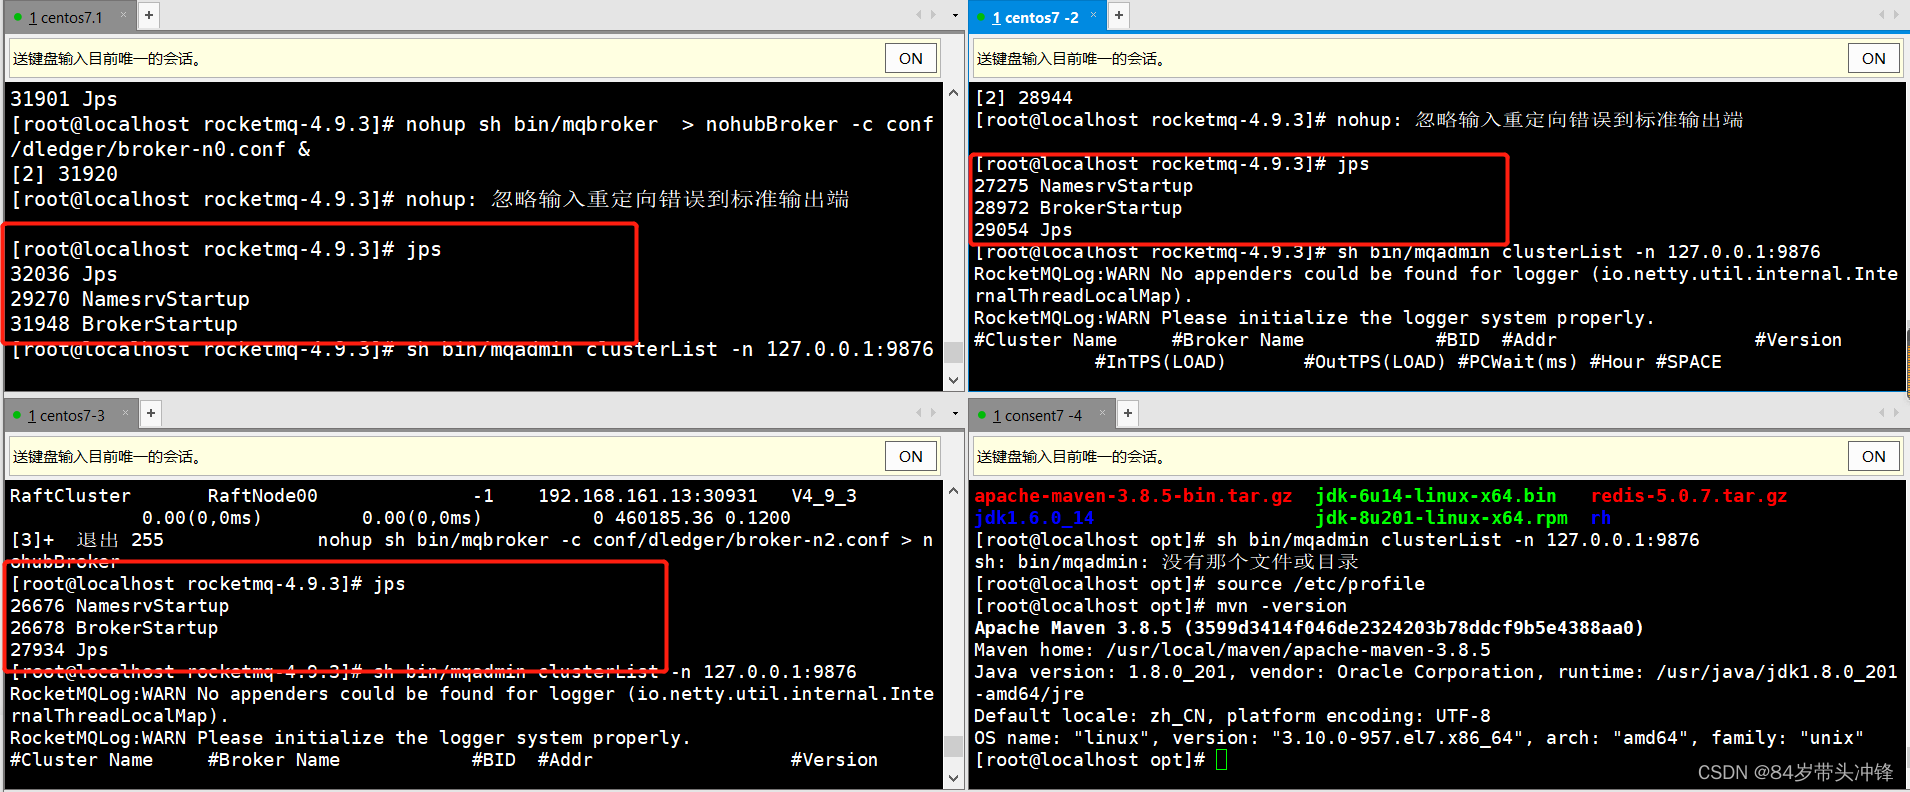Click 'apache-maven-3.8.5-bin.tar.gz' file name in consent7 -4
This screenshot has height=792, width=1910.
(1133, 496)
